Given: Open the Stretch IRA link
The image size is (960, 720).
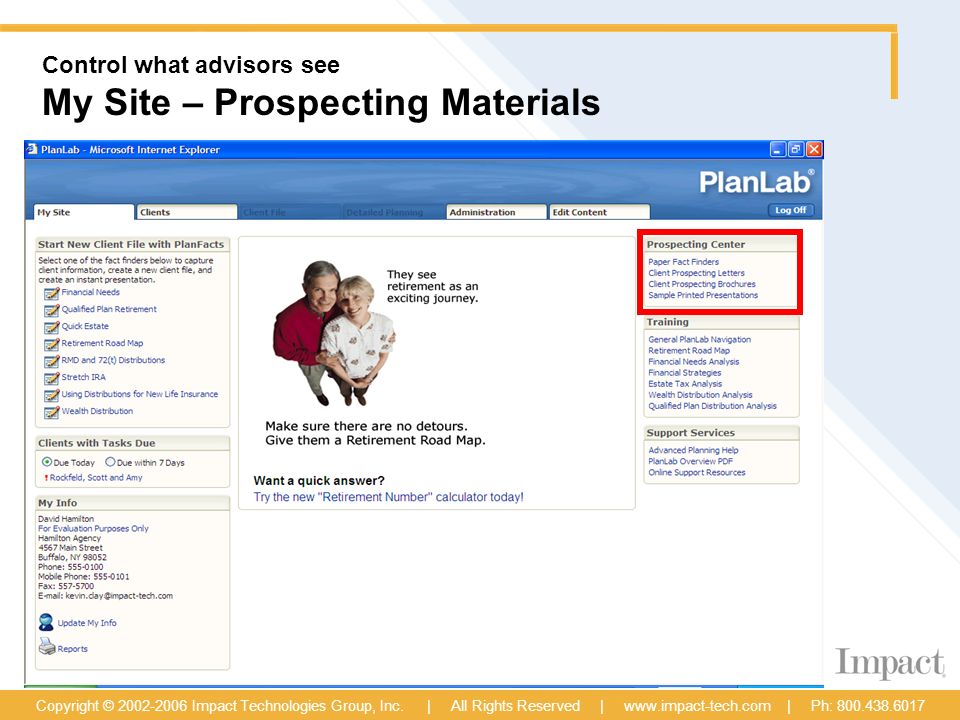Looking at the screenshot, I should [x=83, y=377].
